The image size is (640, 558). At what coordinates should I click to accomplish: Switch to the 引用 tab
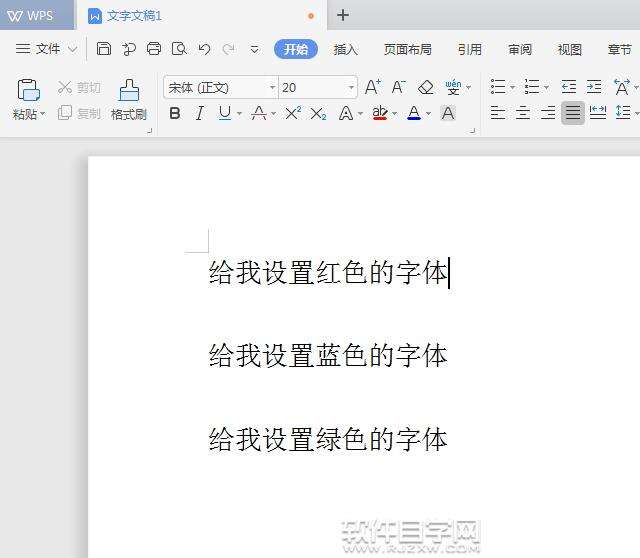[x=470, y=49]
